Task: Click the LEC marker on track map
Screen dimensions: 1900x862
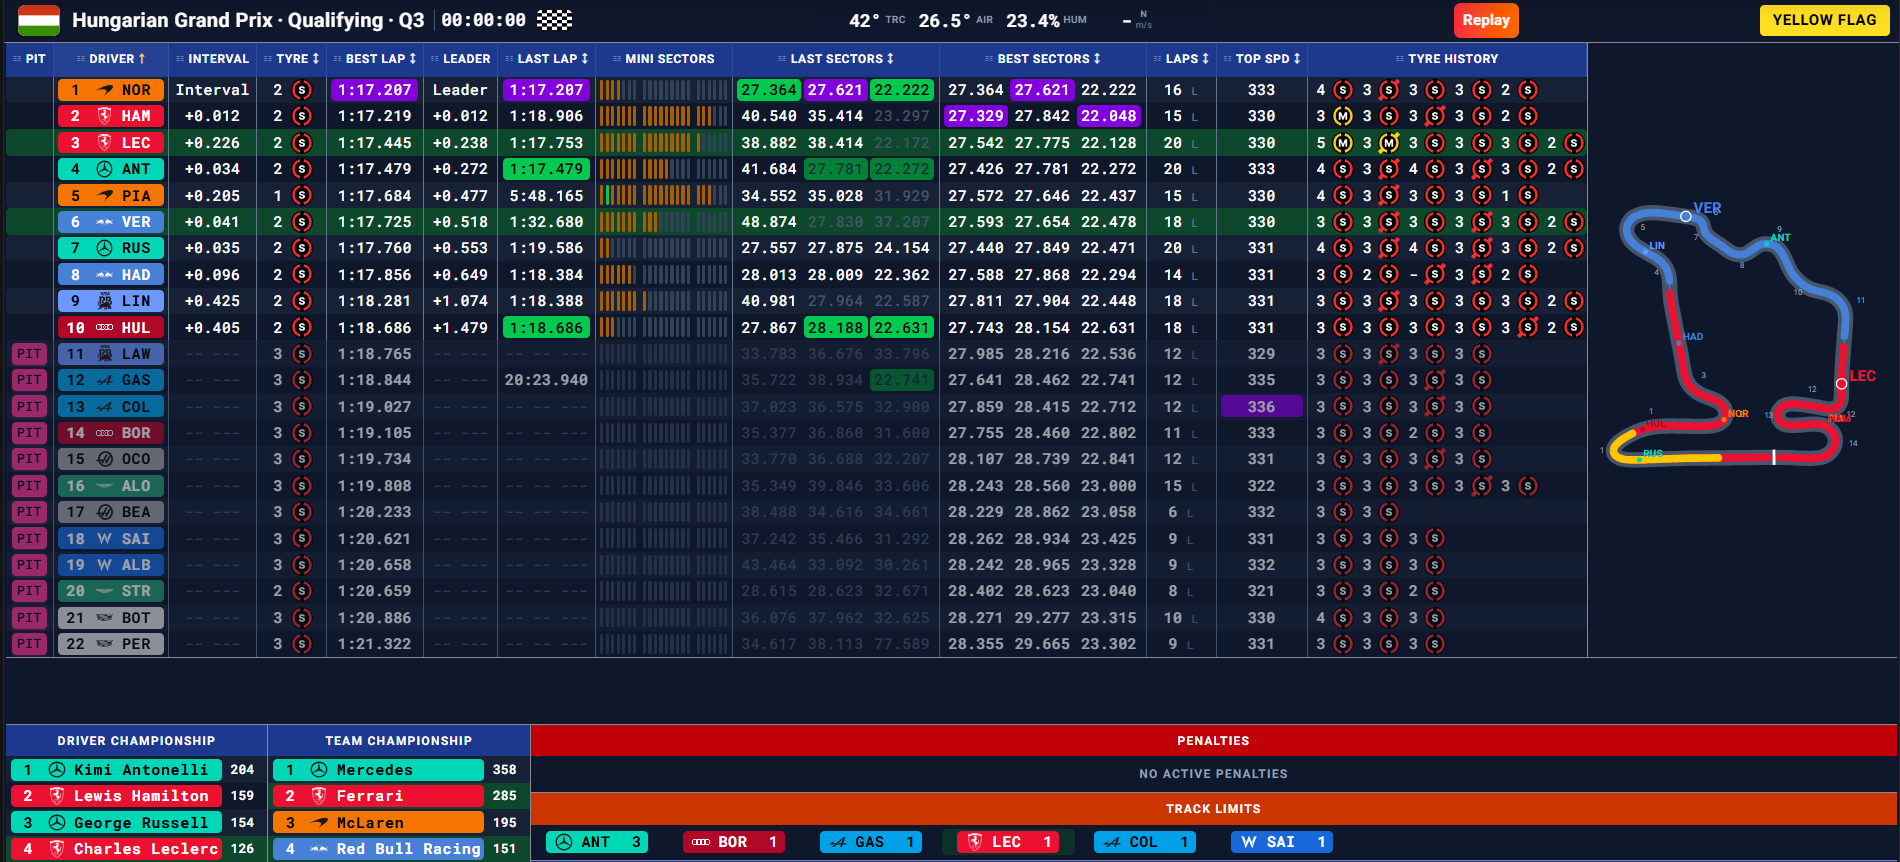Action: tap(1841, 384)
